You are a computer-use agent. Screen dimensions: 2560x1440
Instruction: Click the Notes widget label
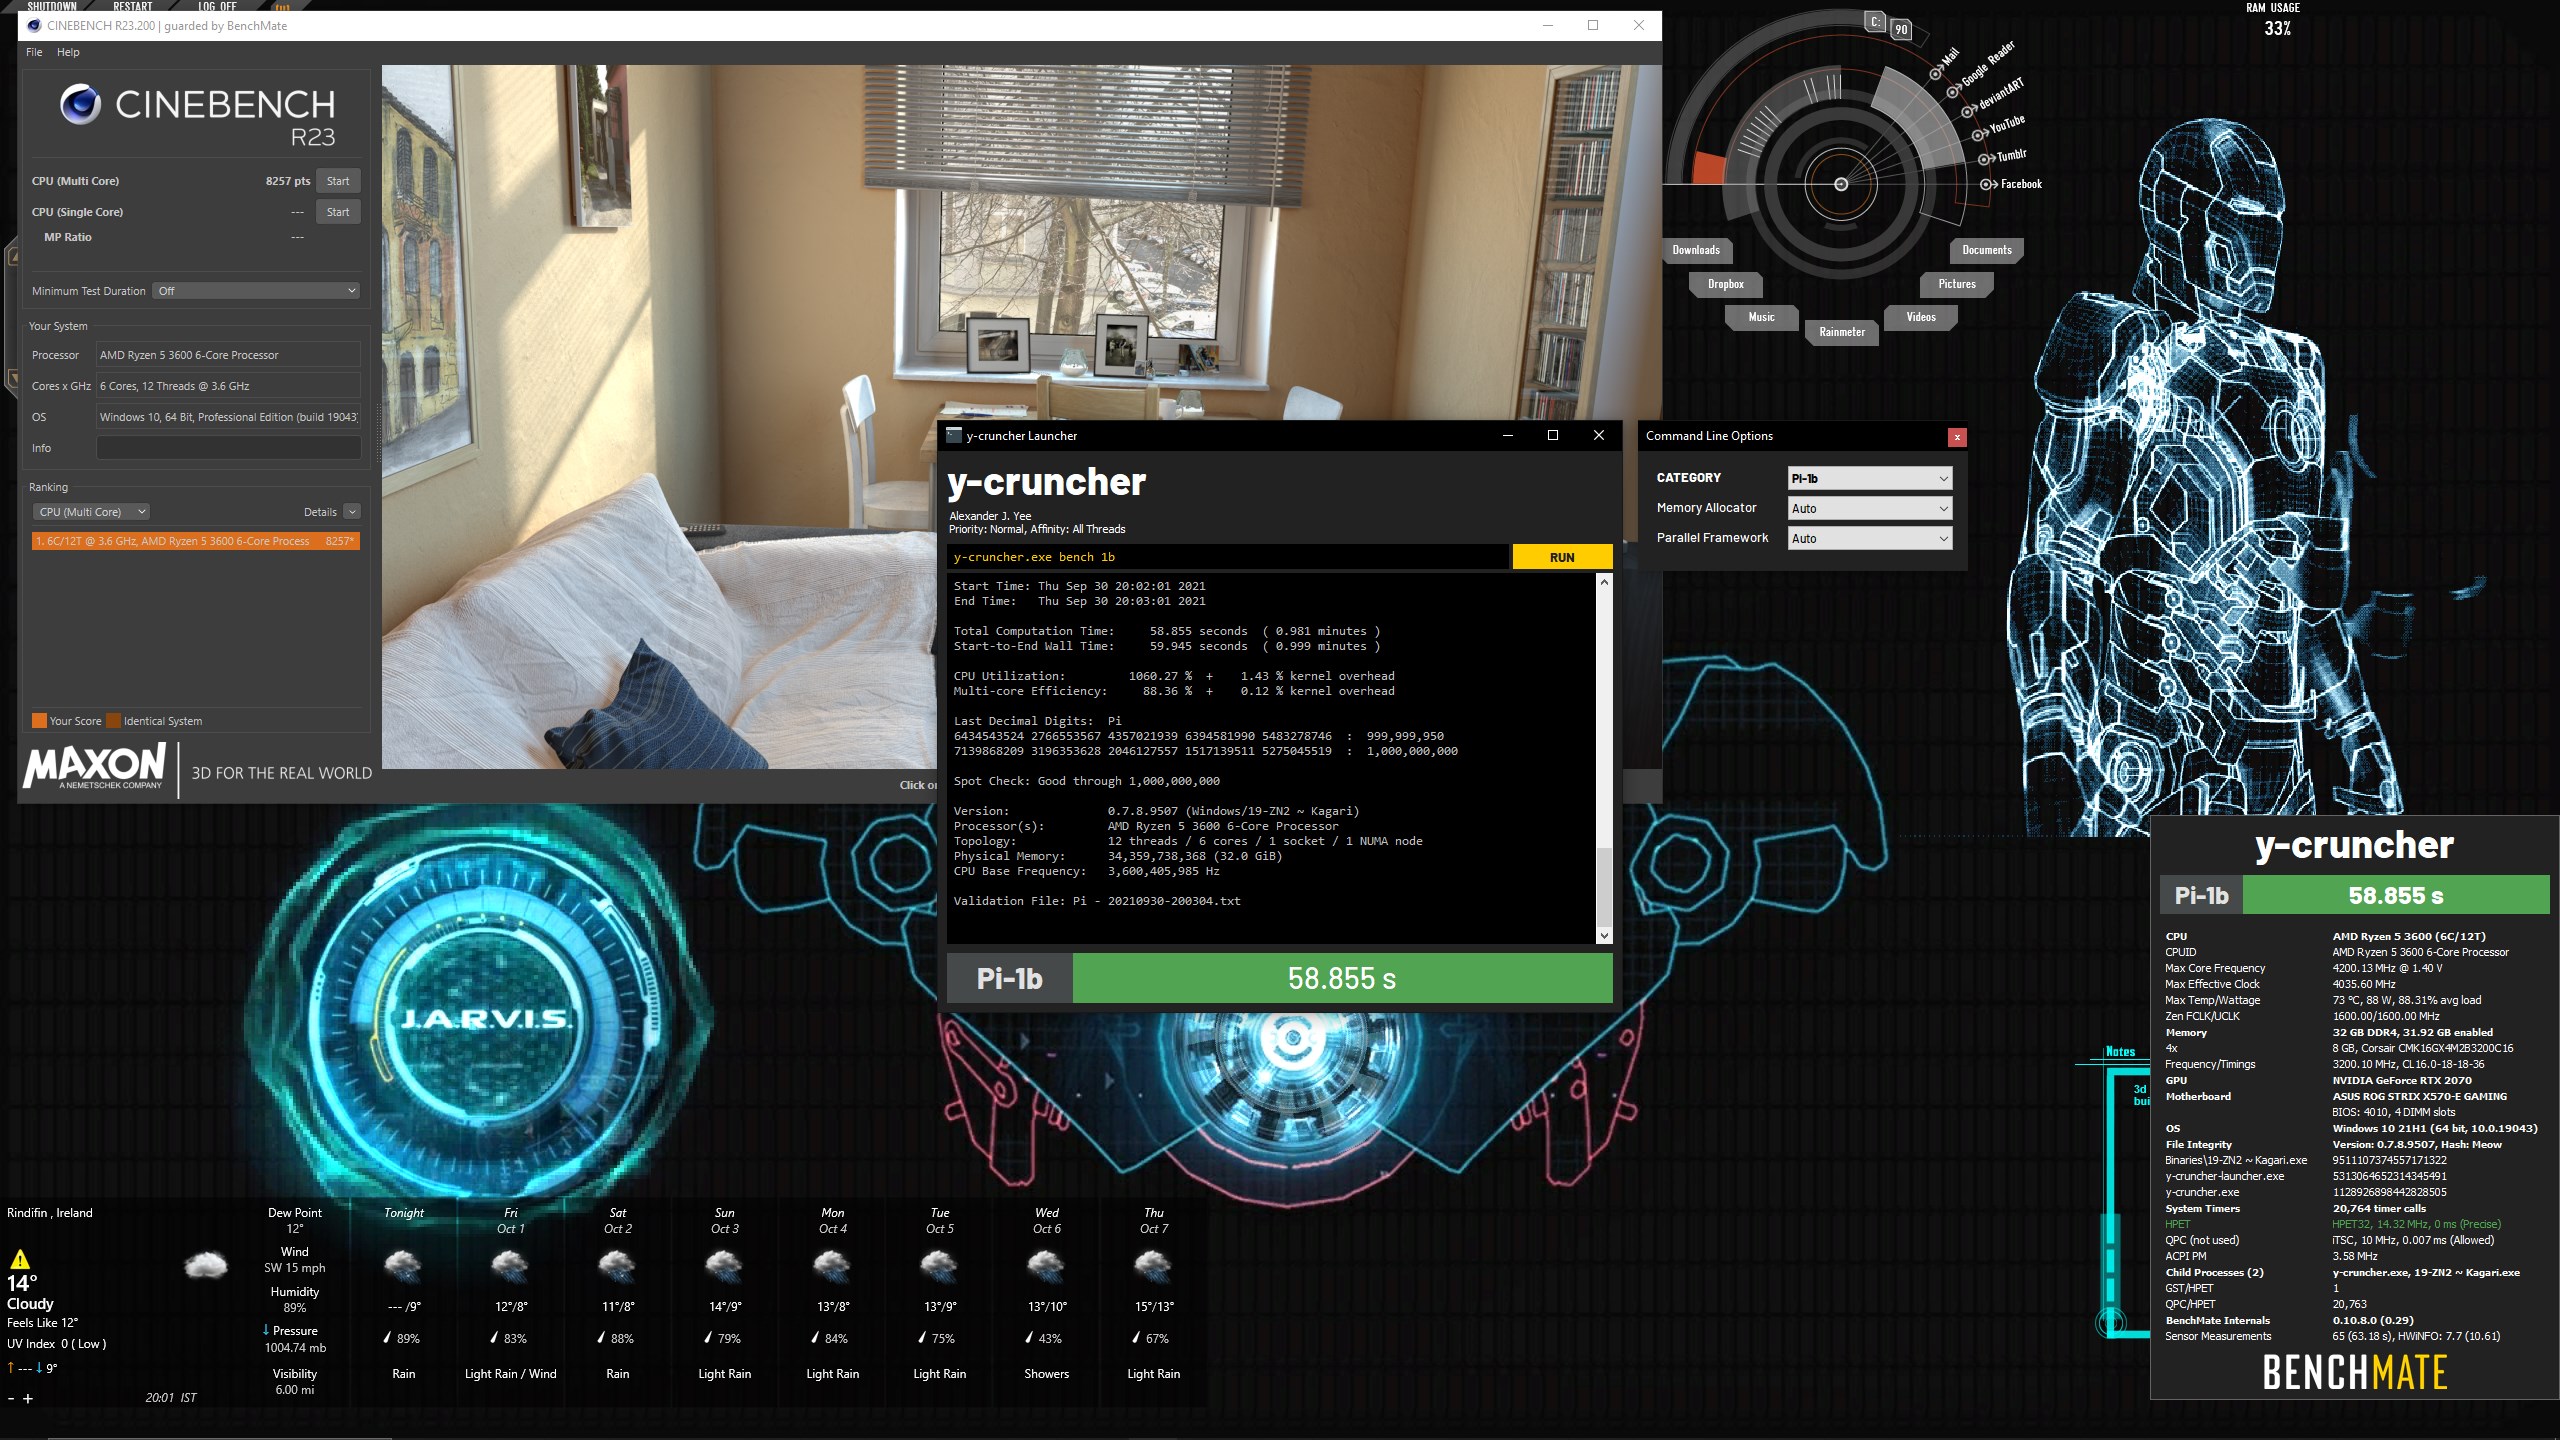(x=2120, y=1051)
